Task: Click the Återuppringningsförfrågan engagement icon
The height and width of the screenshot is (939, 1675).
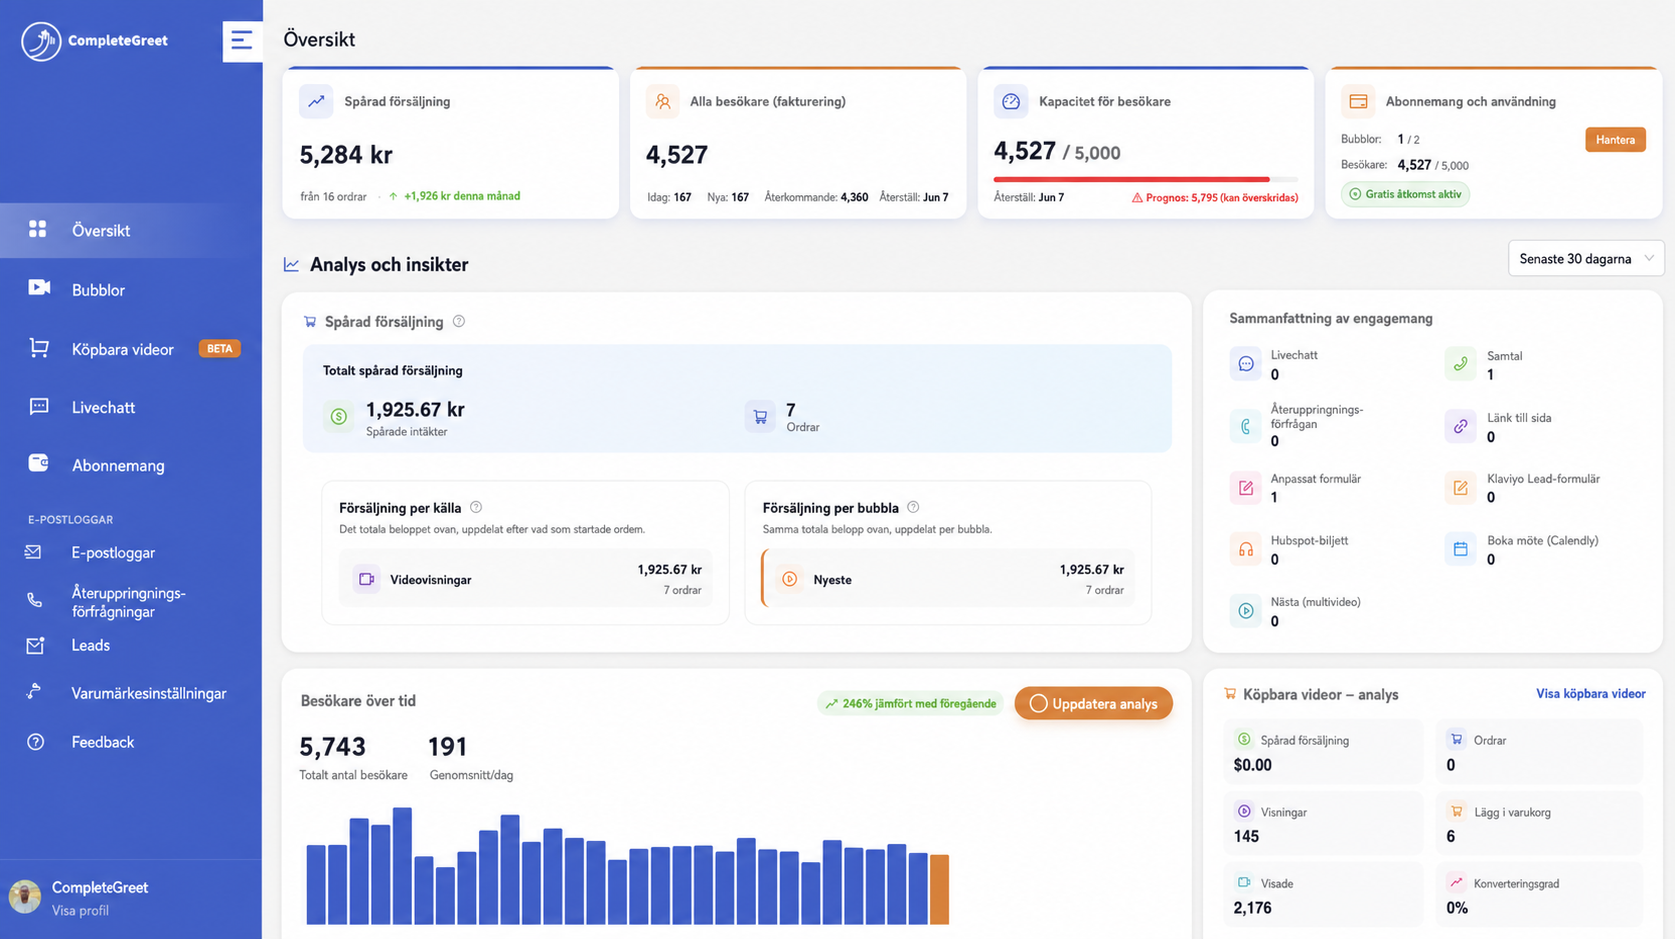Action: pos(1245,426)
